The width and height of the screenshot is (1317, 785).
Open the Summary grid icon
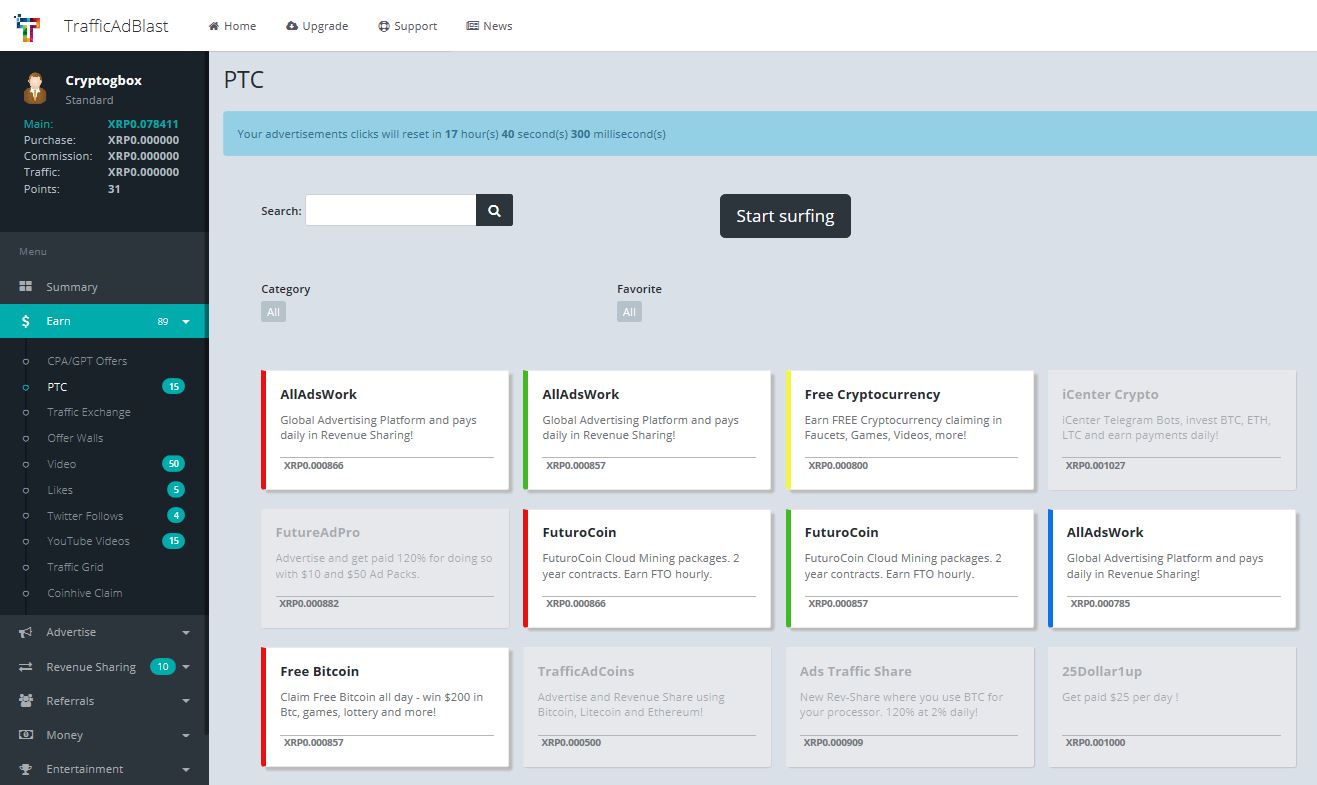tap(26, 287)
